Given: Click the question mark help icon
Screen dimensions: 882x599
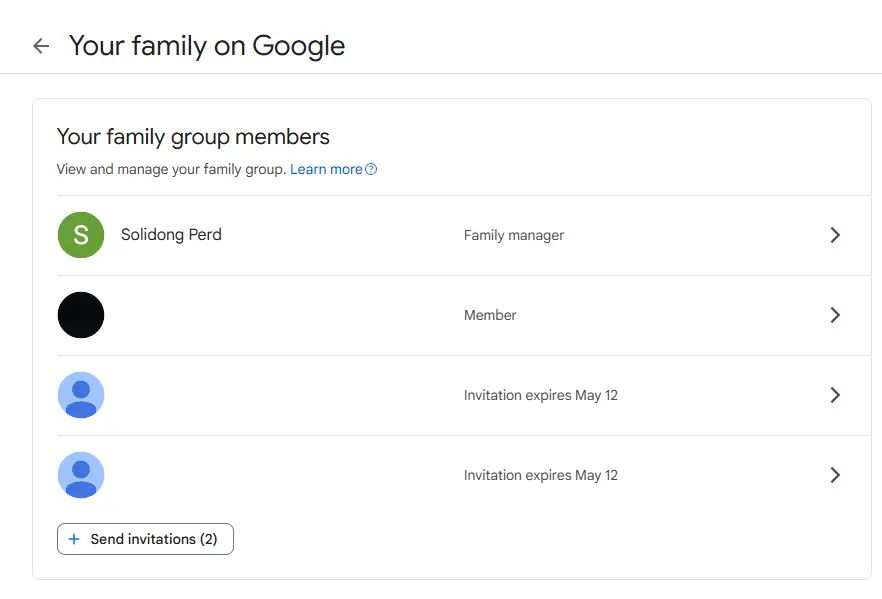Looking at the screenshot, I should pos(371,169).
